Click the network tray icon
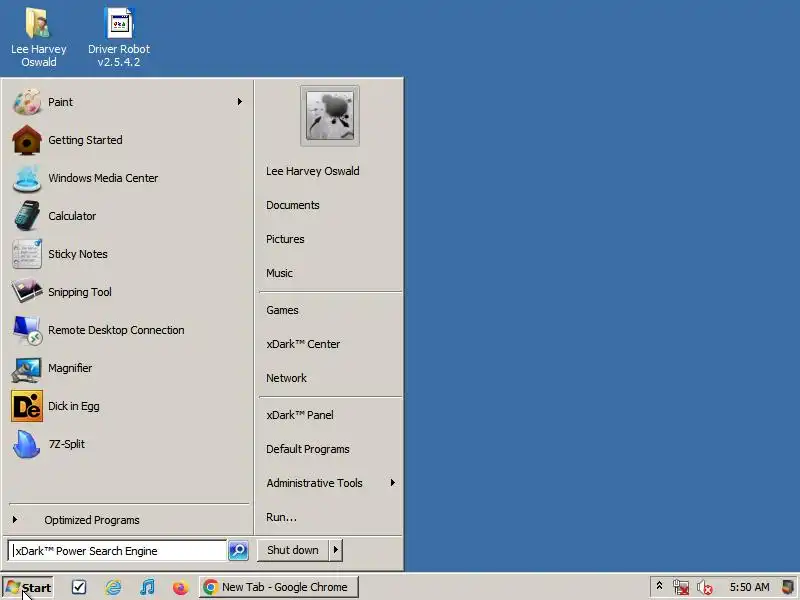 click(681, 587)
